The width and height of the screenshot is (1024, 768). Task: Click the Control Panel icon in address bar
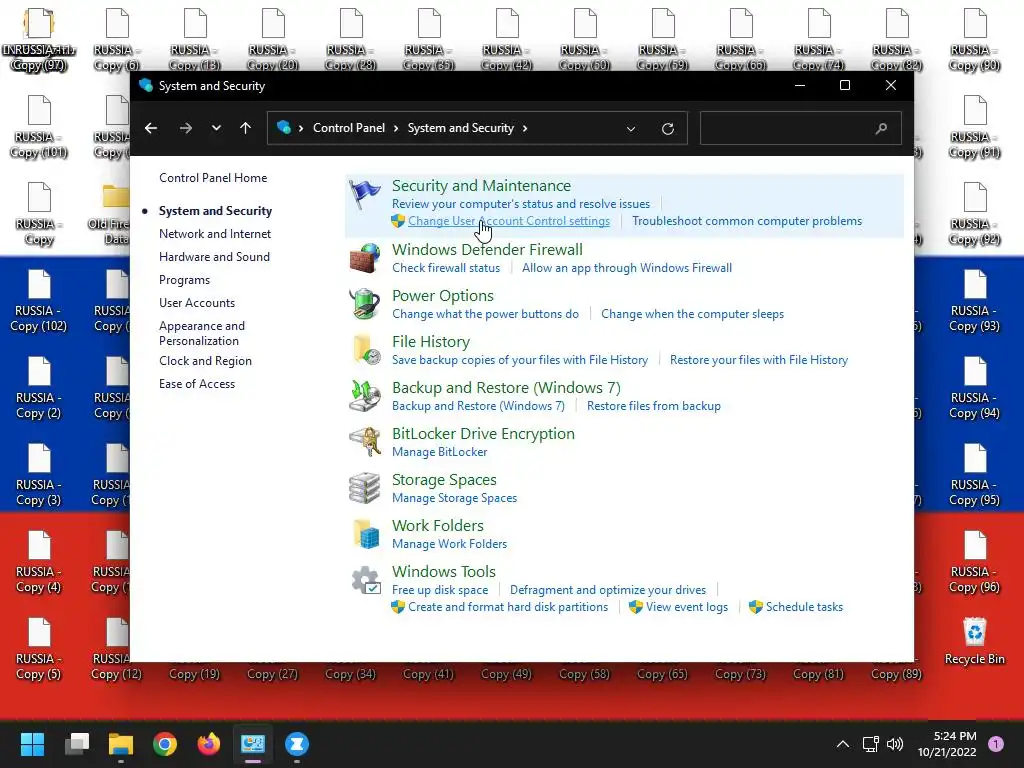[x=283, y=127]
